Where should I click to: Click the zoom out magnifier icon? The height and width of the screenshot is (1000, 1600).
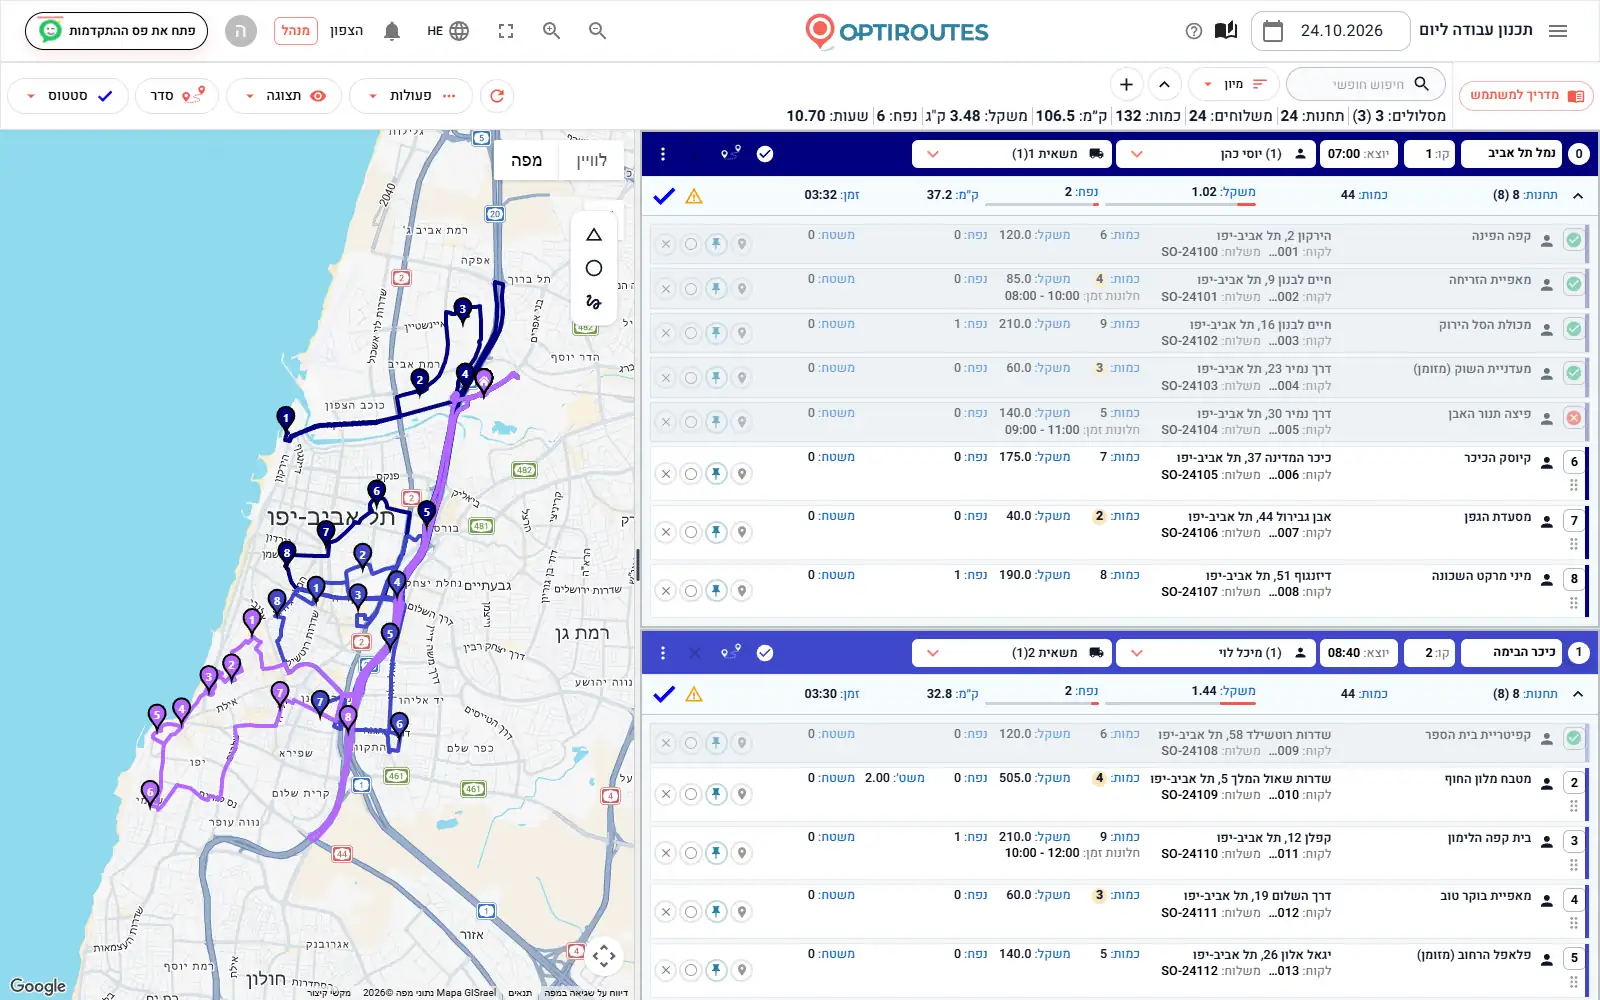[598, 31]
